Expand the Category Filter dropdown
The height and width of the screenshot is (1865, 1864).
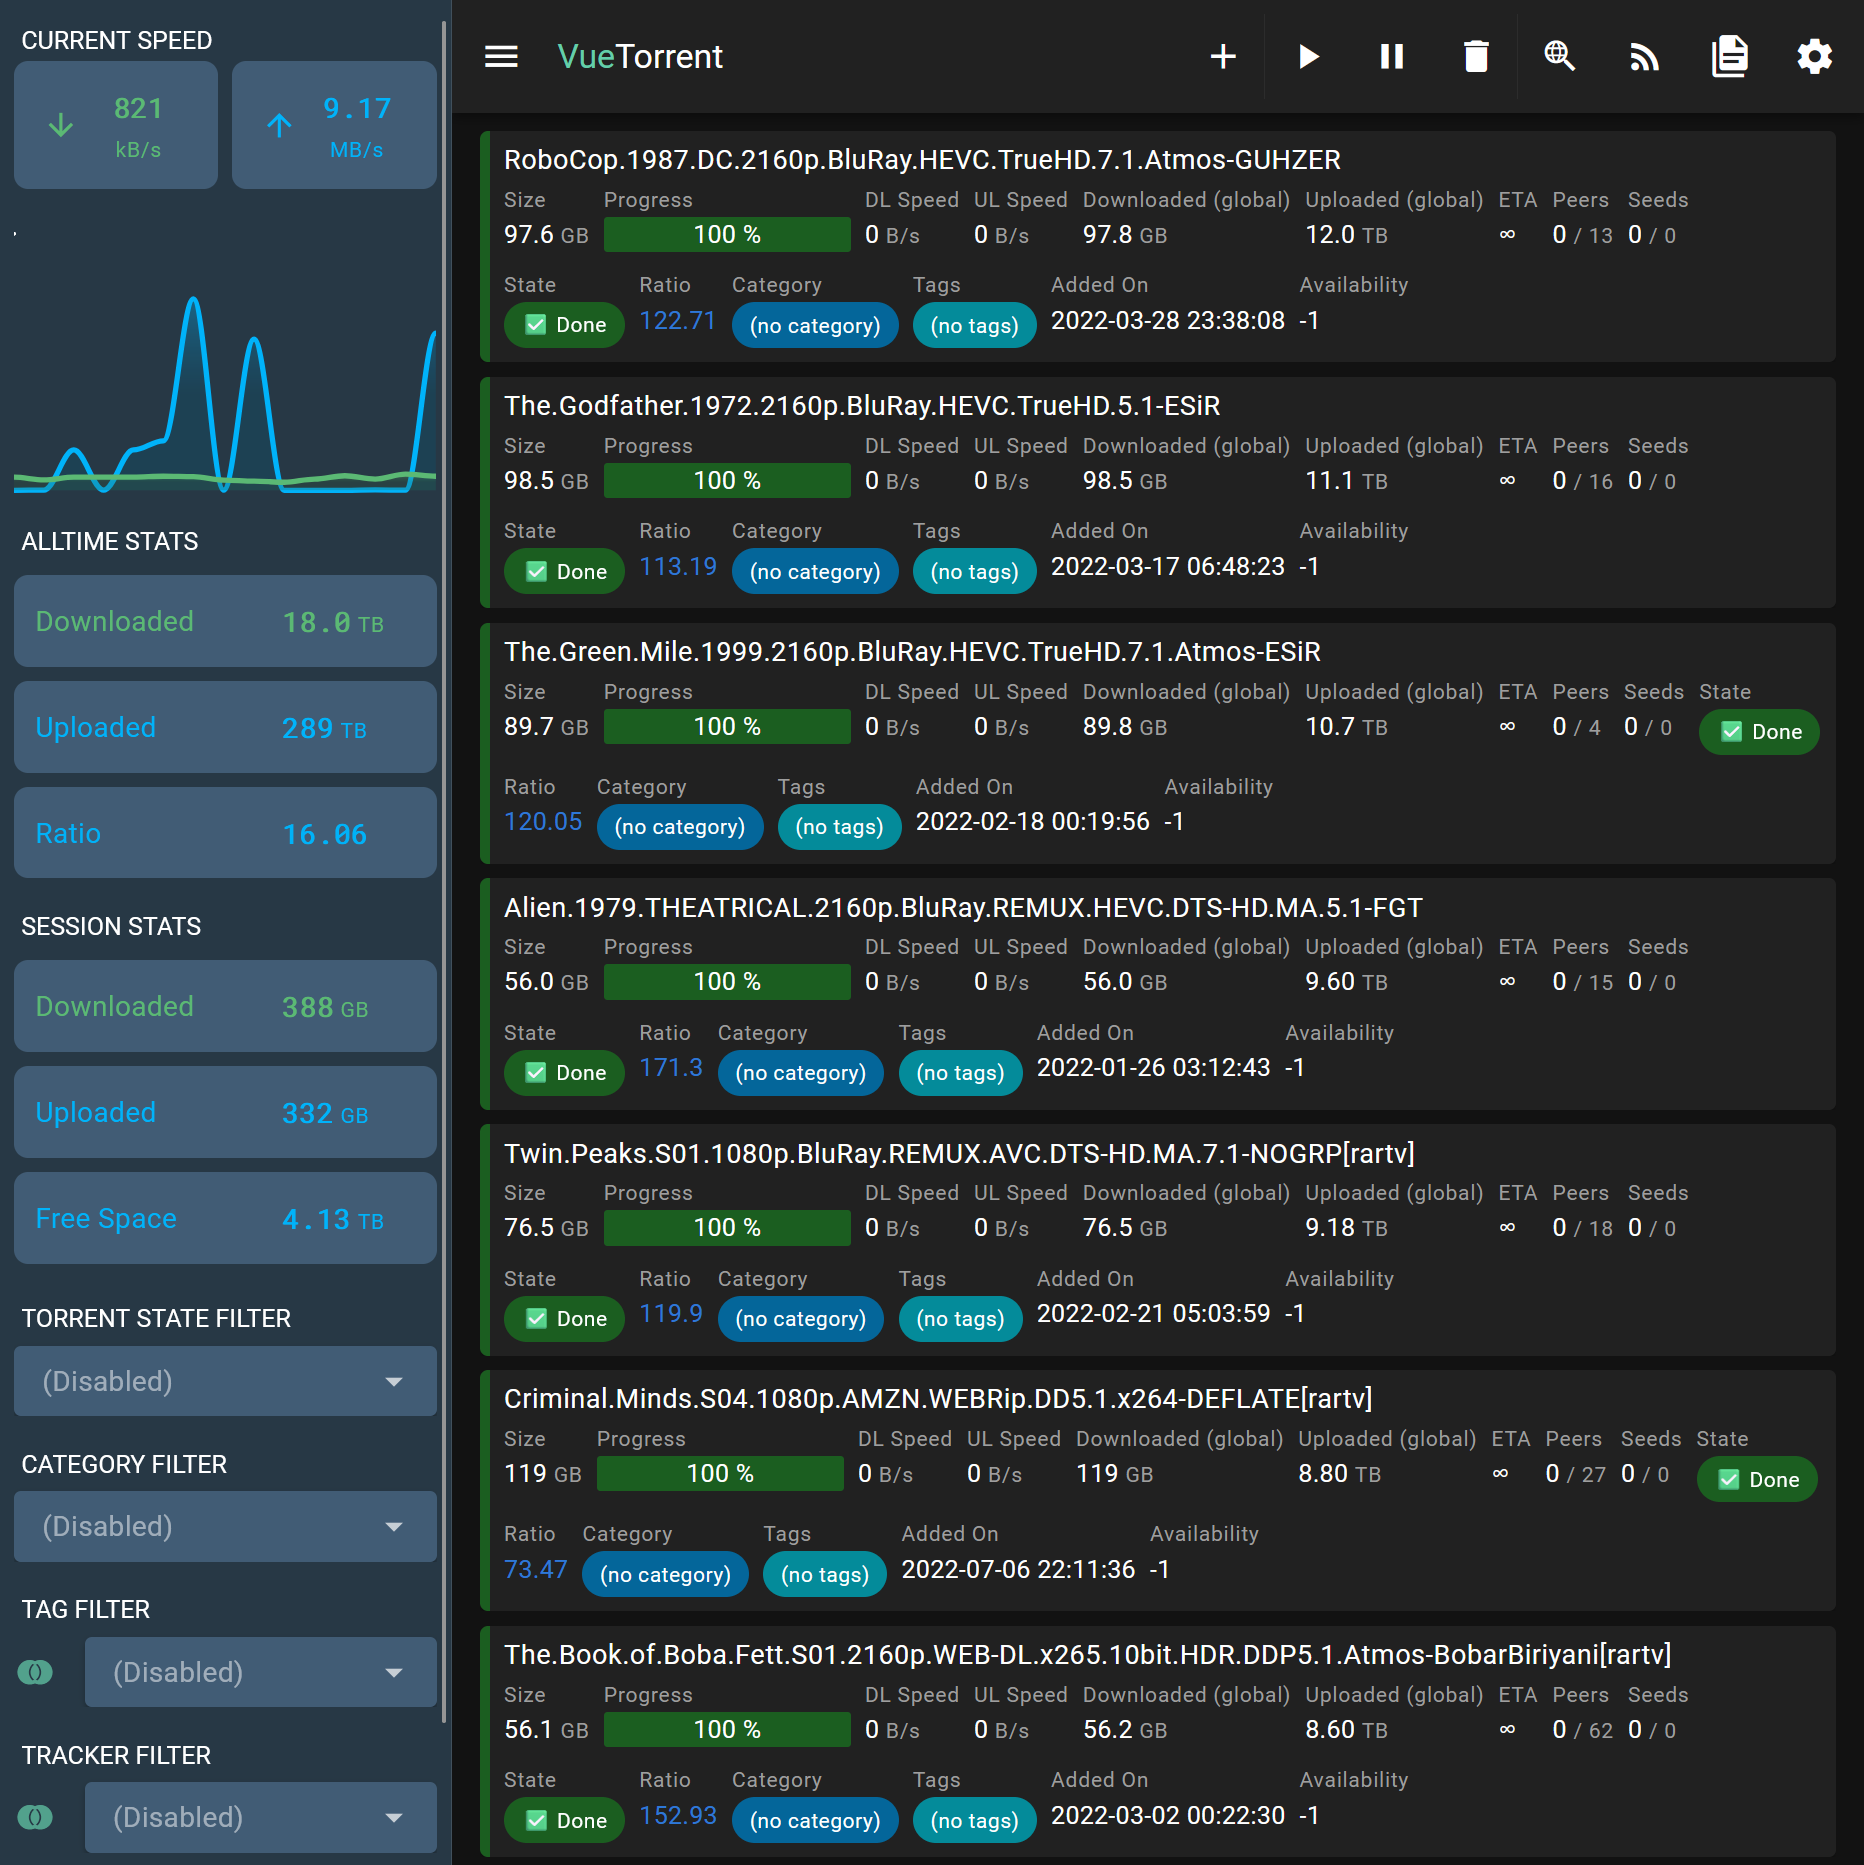pyautogui.click(x=225, y=1526)
